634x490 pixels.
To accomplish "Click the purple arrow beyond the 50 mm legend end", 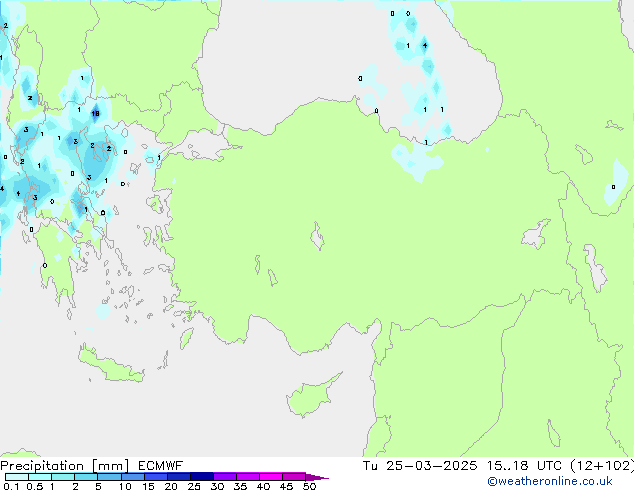I will click(317, 477).
